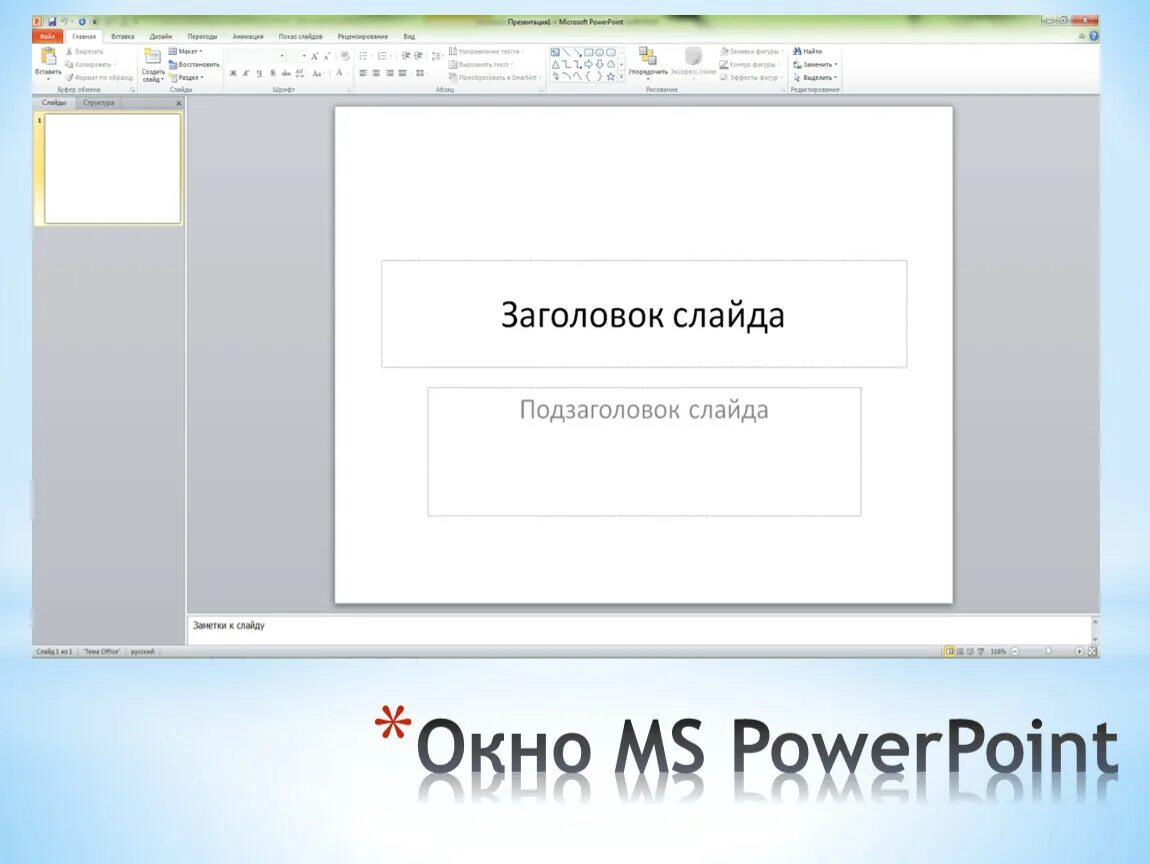Open the Заменить replace dropdown
Screen dimensions: 1150x864
816,65
